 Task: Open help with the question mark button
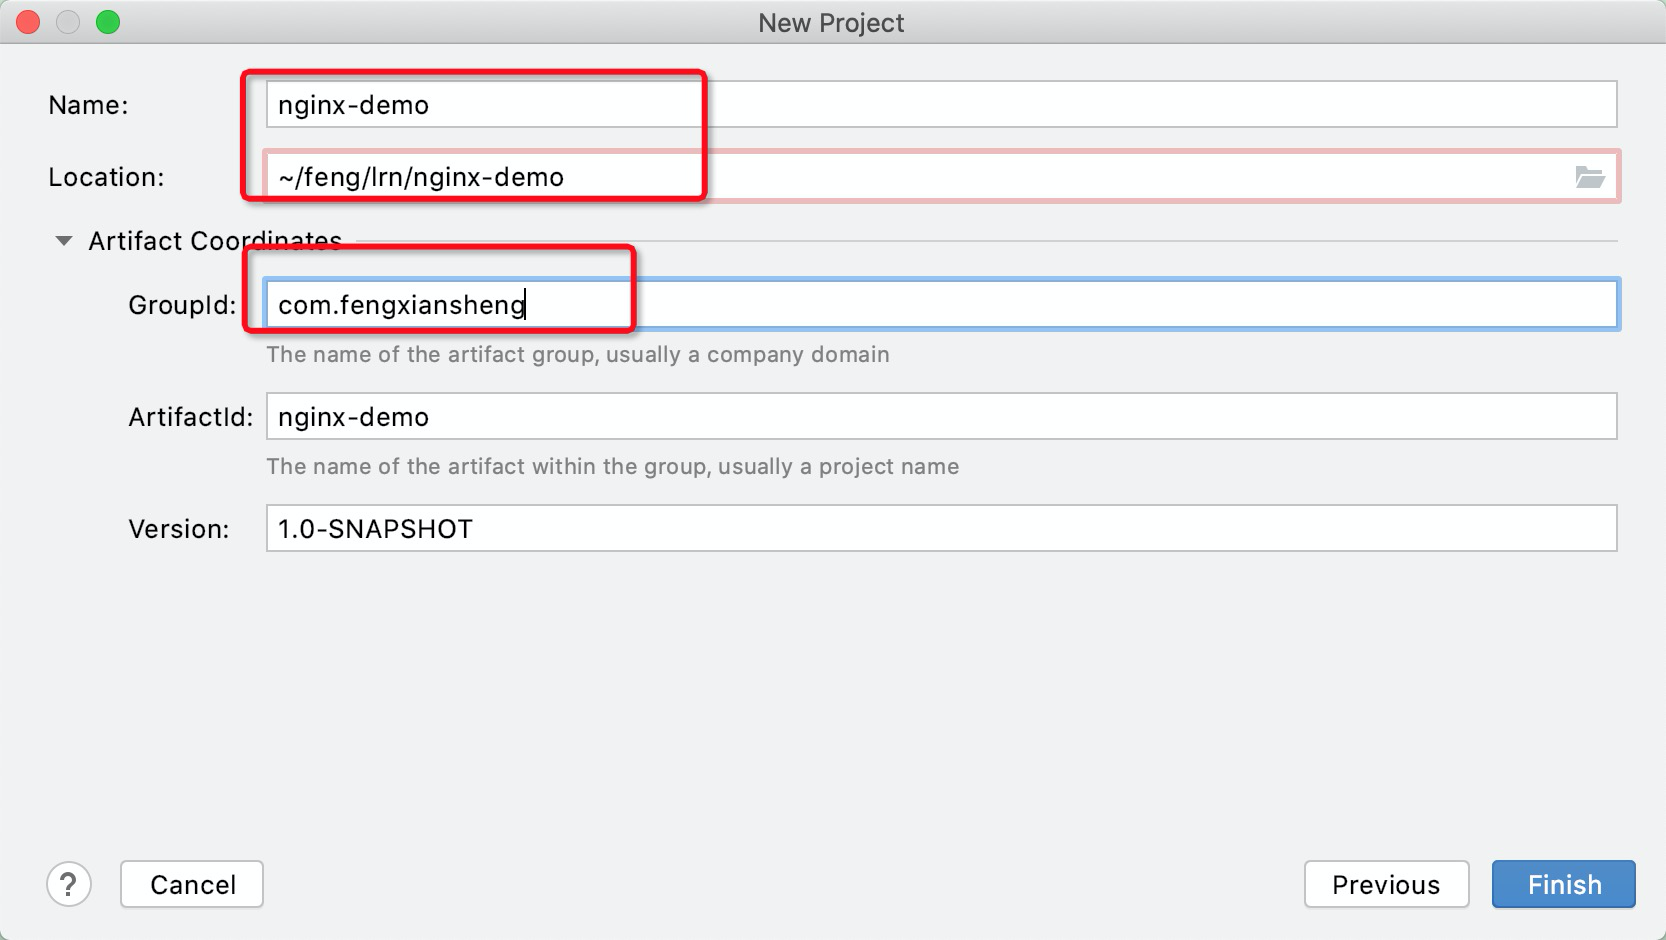tap(69, 884)
